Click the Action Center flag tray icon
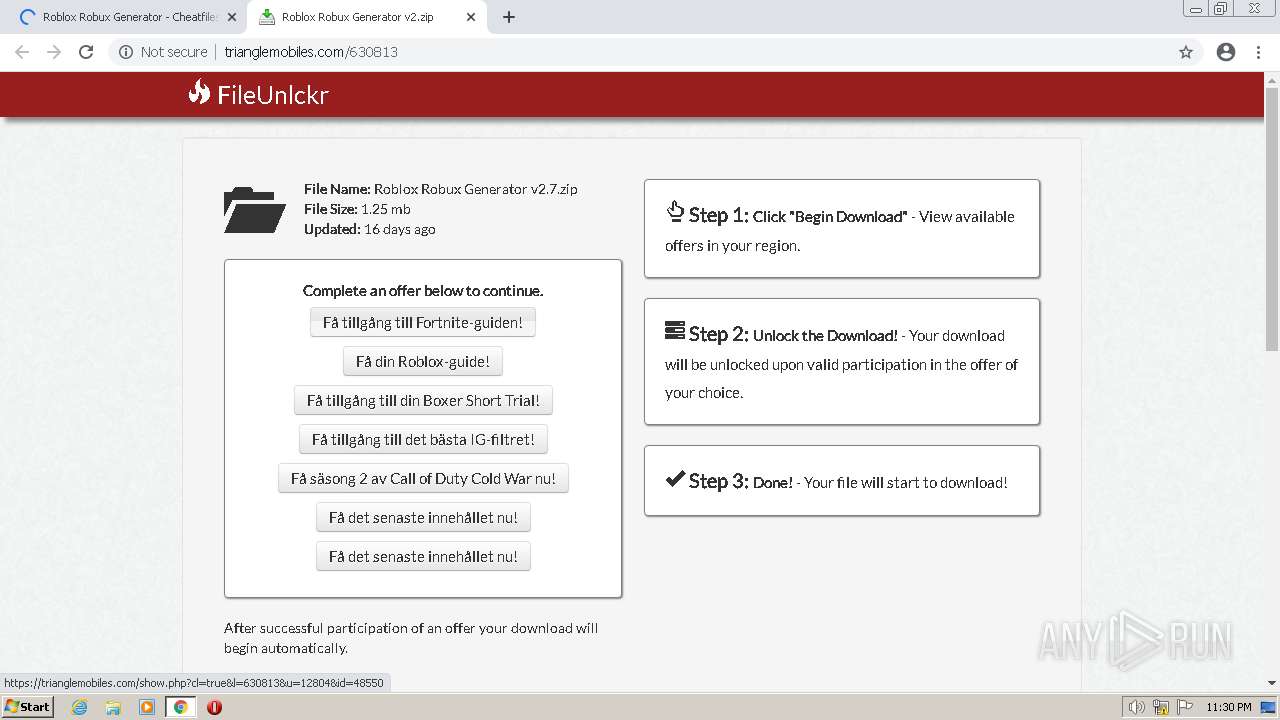The height and width of the screenshot is (720, 1280). tap(1184, 708)
